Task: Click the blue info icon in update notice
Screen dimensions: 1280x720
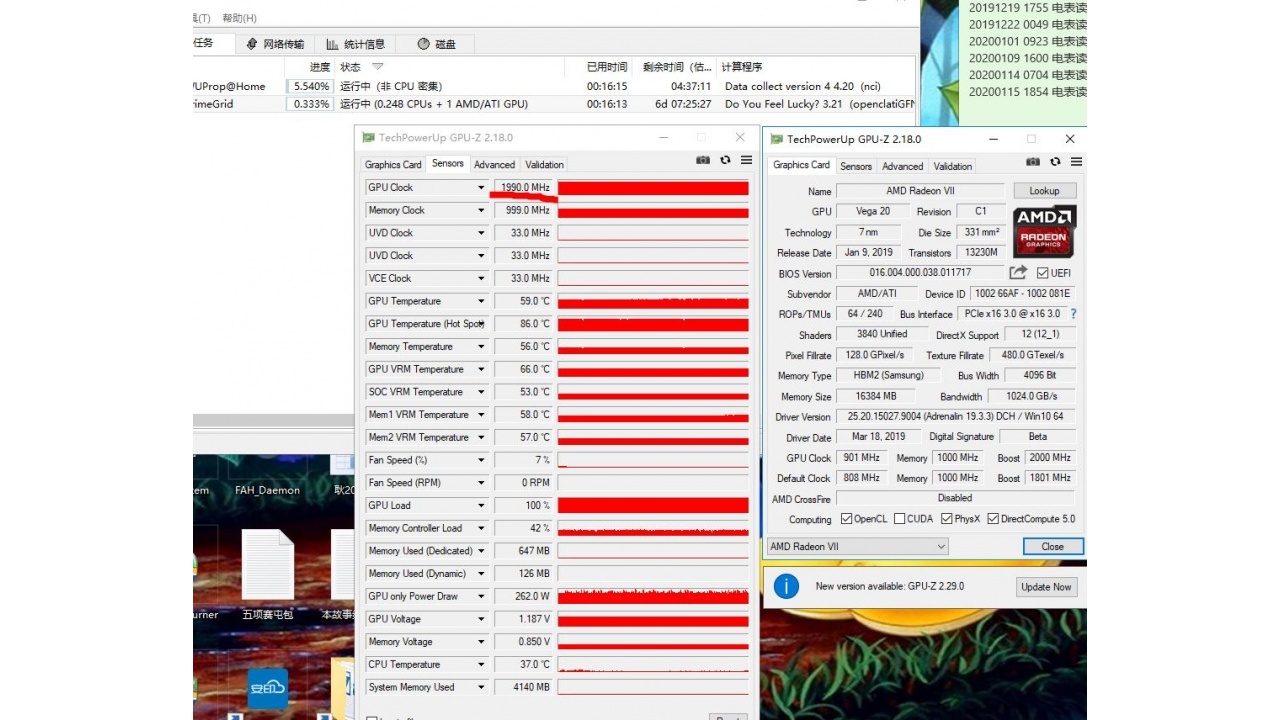Action: pos(786,586)
